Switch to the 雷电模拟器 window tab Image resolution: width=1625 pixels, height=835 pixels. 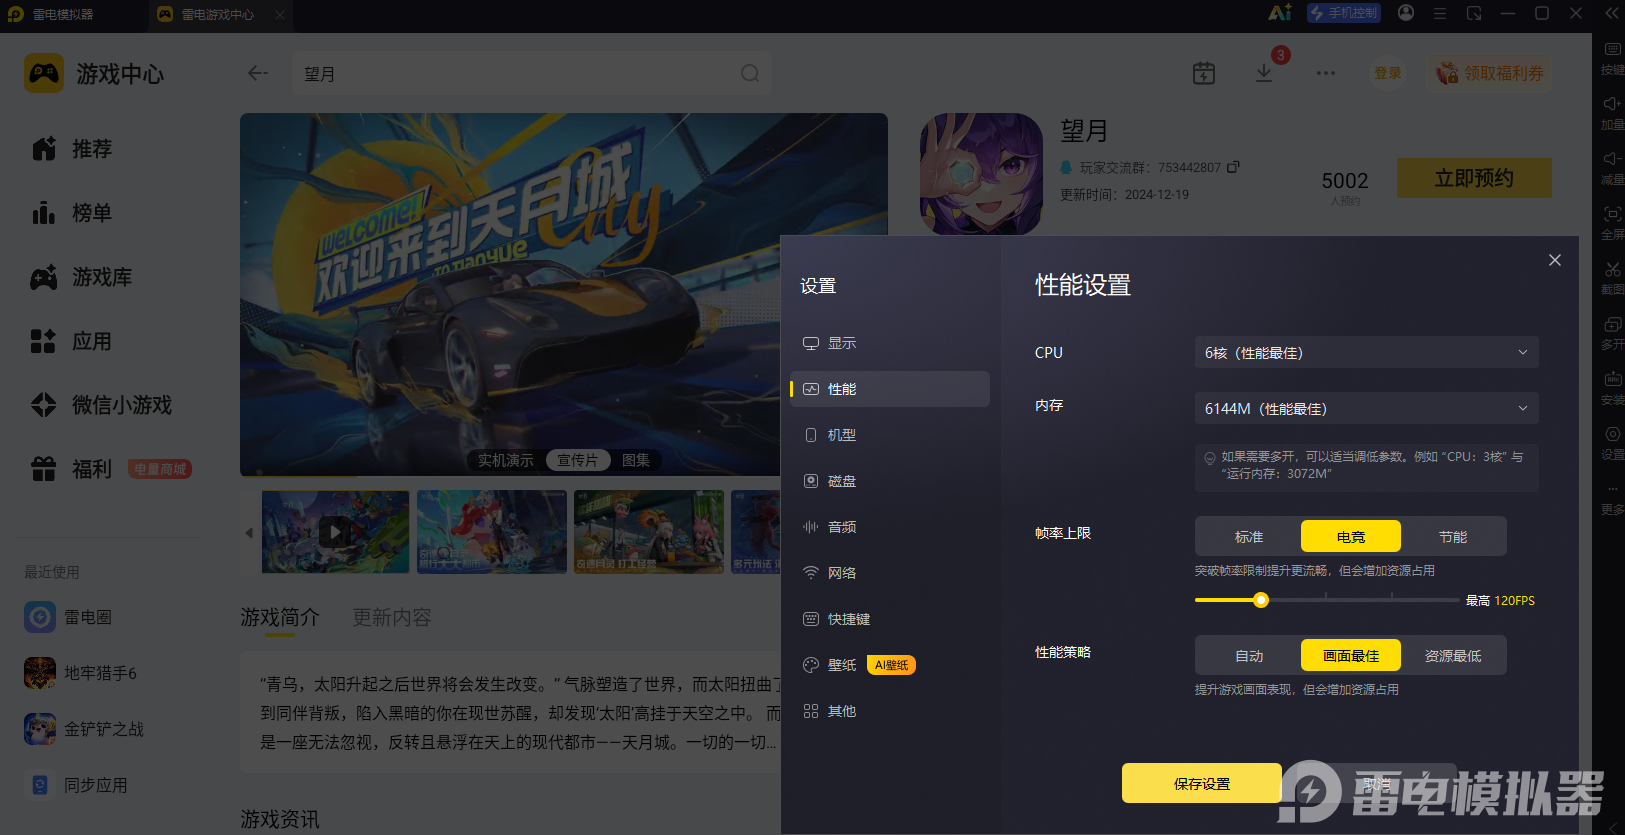[63, 15]
